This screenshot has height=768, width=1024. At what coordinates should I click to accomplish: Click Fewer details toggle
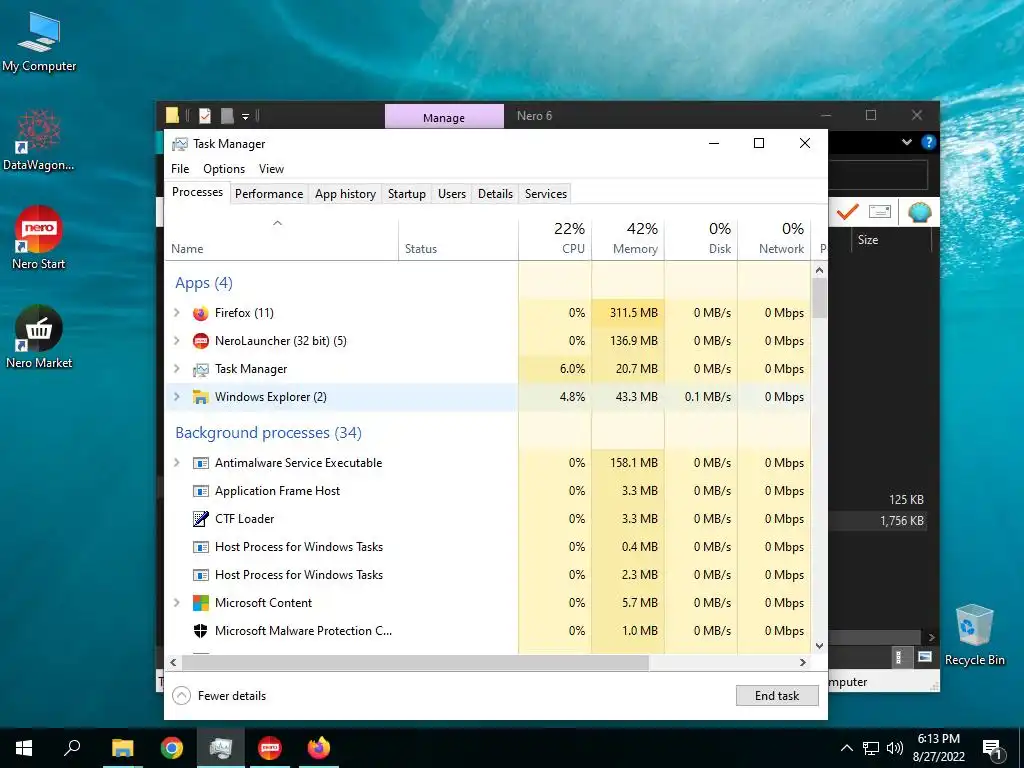tap(219, 696)
